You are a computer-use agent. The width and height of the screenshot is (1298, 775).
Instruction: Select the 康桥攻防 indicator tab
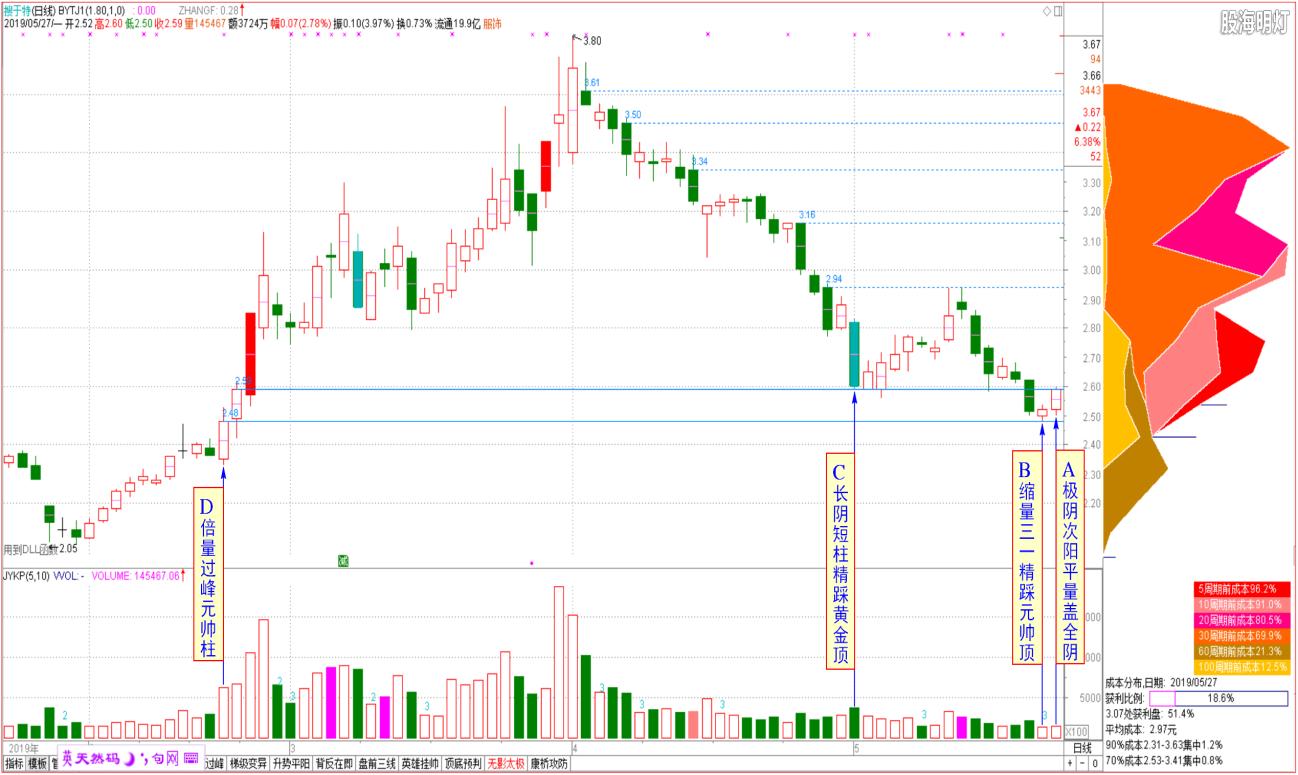coord(549,764)
